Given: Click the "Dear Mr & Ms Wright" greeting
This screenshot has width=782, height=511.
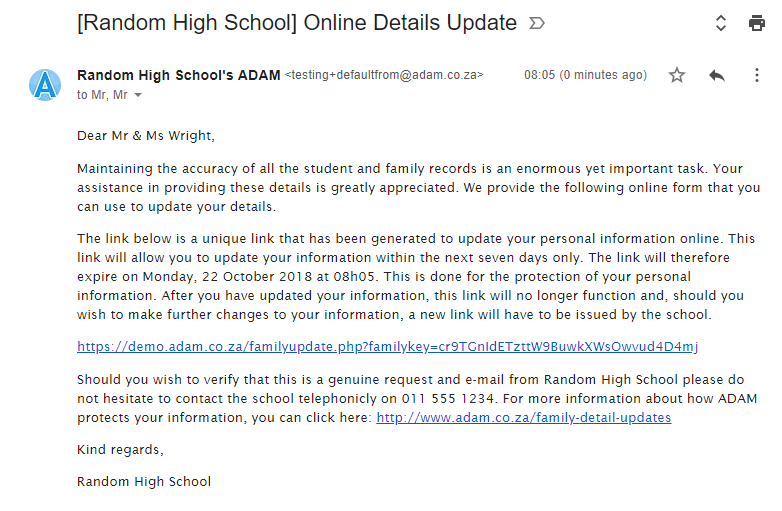Looking at the screenshot, I should pos(146,136).
